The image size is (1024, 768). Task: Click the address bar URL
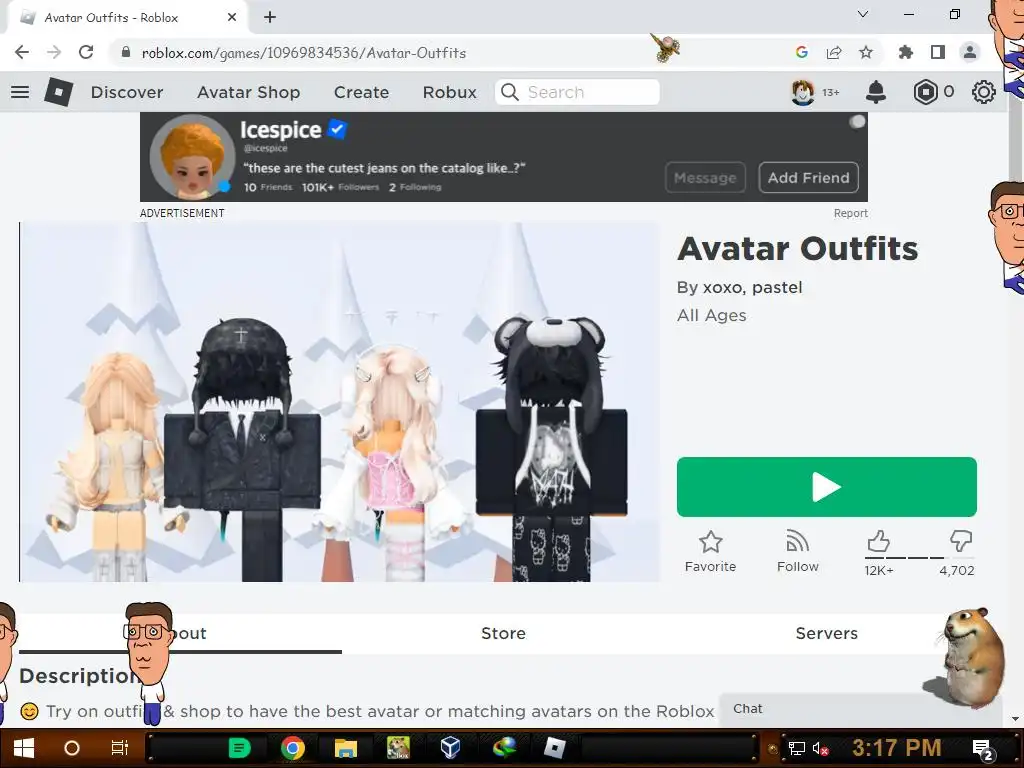304,53
